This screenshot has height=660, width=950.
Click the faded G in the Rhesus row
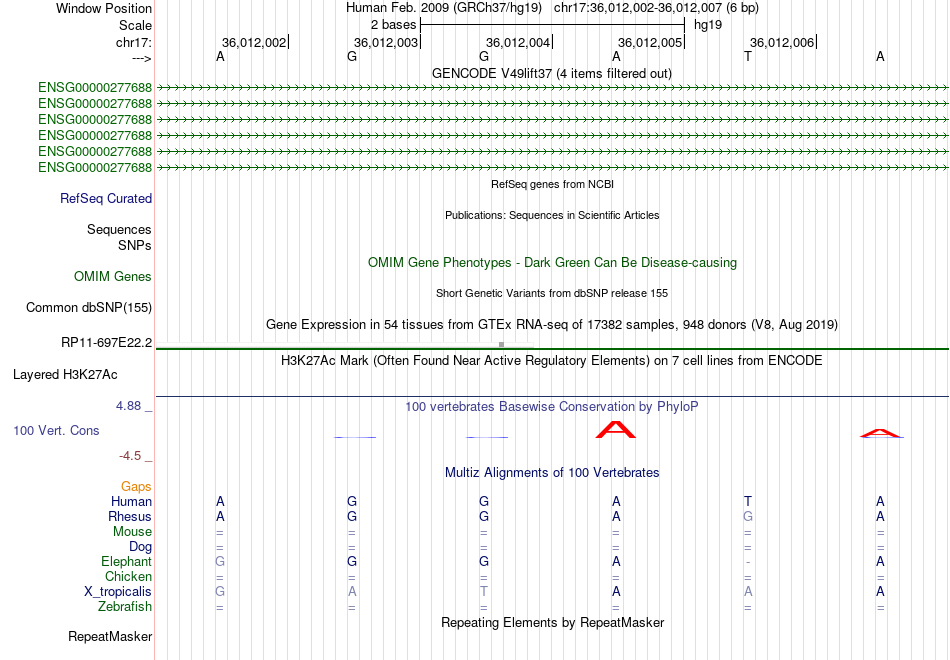[748, 516]
